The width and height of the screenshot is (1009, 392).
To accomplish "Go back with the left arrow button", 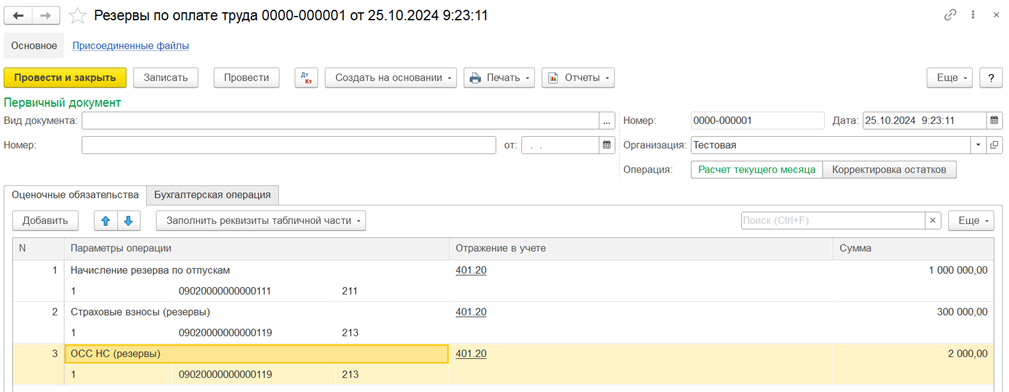I will (x=18, y=15).
